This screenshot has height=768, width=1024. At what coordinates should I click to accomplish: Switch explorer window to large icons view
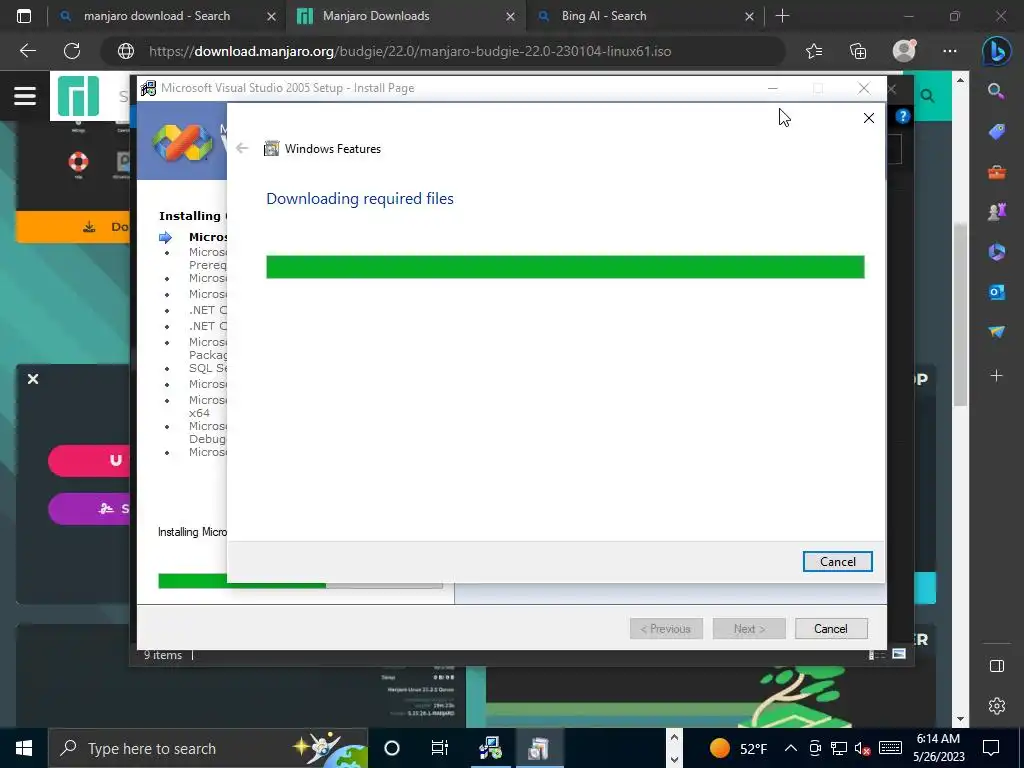pyautogui.click(x=899, y=654)
